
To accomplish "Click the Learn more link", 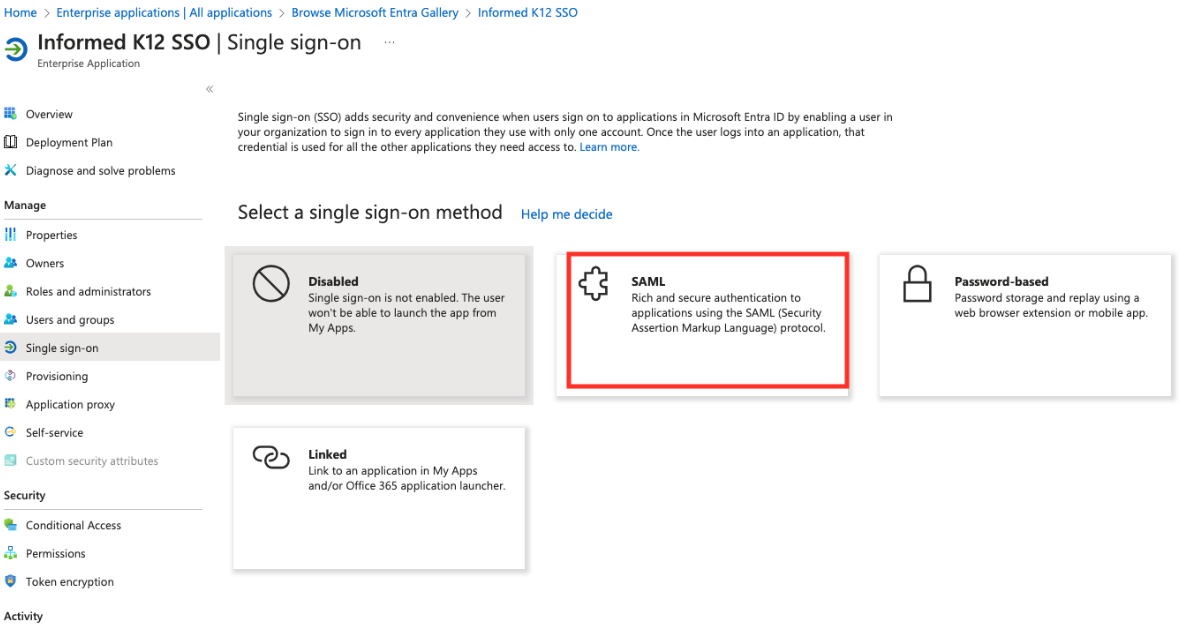I will coord(609,147).
